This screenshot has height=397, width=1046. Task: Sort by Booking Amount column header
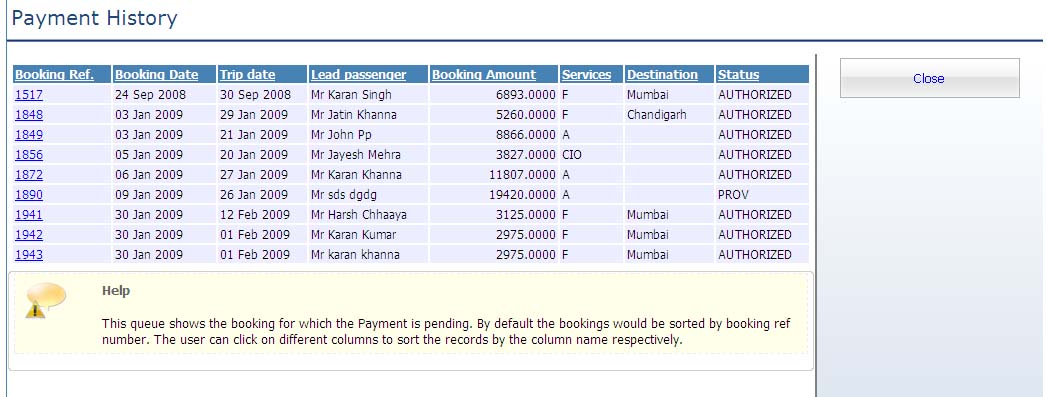click(484, 75)
